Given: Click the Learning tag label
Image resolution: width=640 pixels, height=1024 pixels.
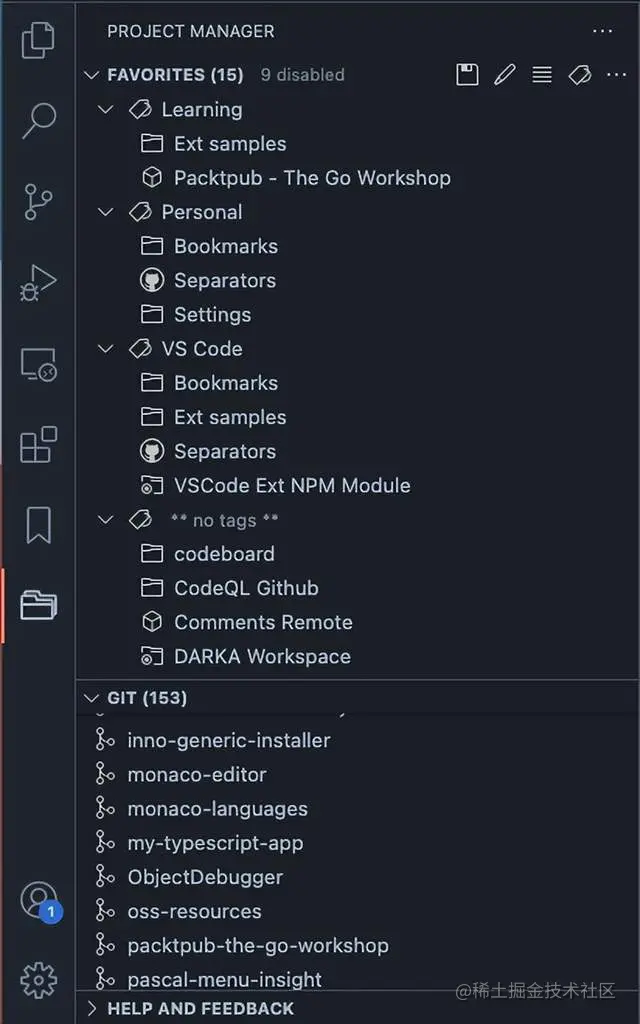Looking at the screenshot, I should point(202,110).
